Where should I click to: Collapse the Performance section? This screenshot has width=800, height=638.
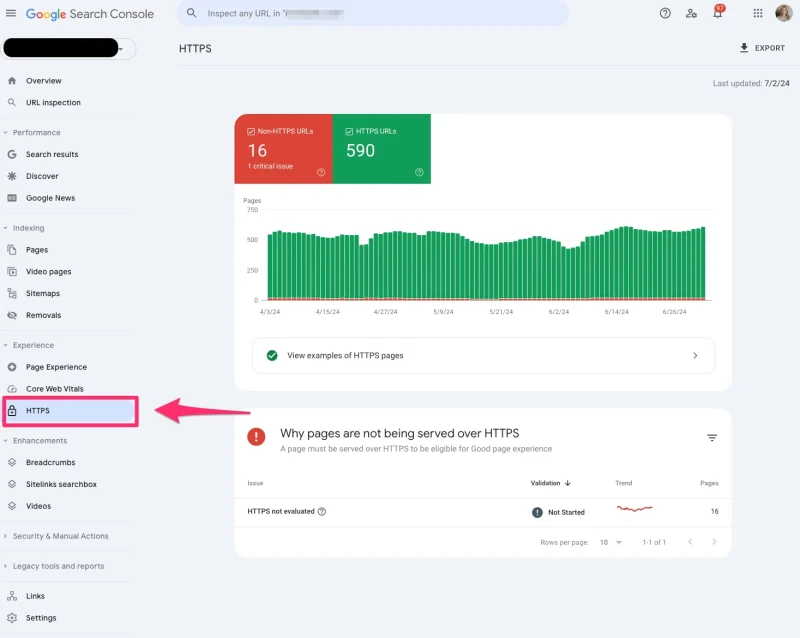6,133
